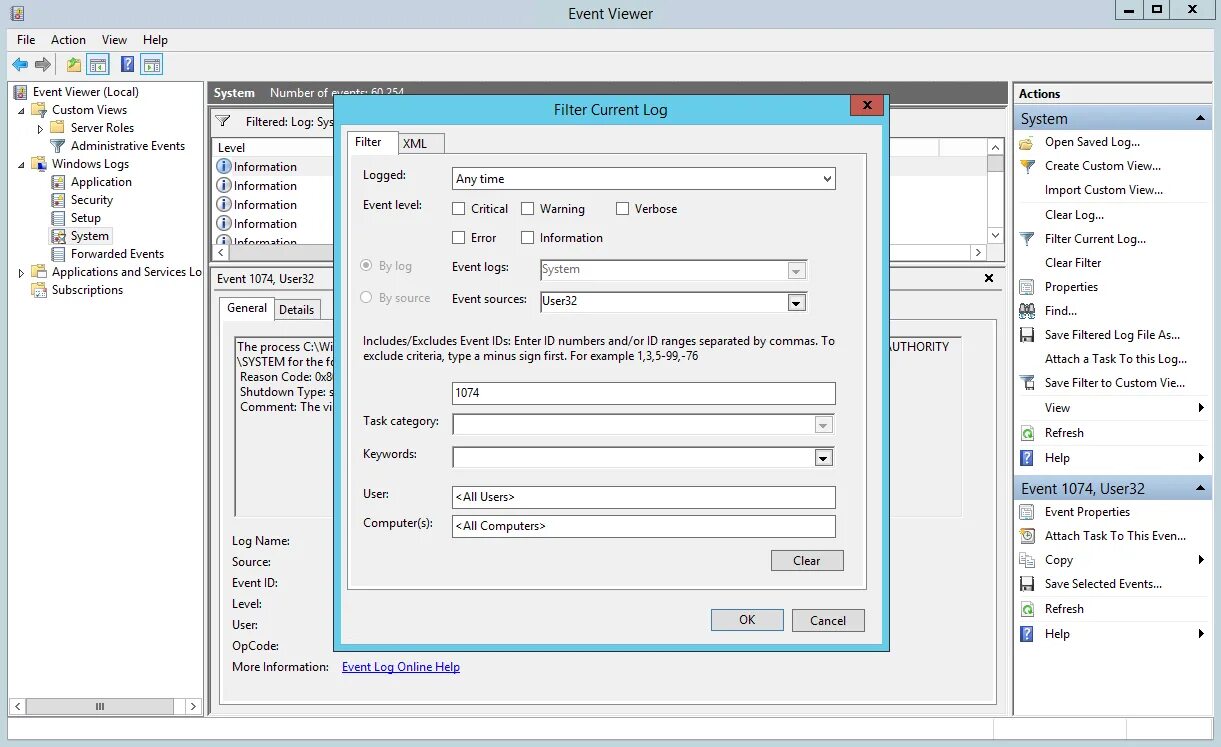Open Saved Log via Actions panel icon
This screenshot has width=1221, height=747.
pyautogui.click(x=1026, y=142)
